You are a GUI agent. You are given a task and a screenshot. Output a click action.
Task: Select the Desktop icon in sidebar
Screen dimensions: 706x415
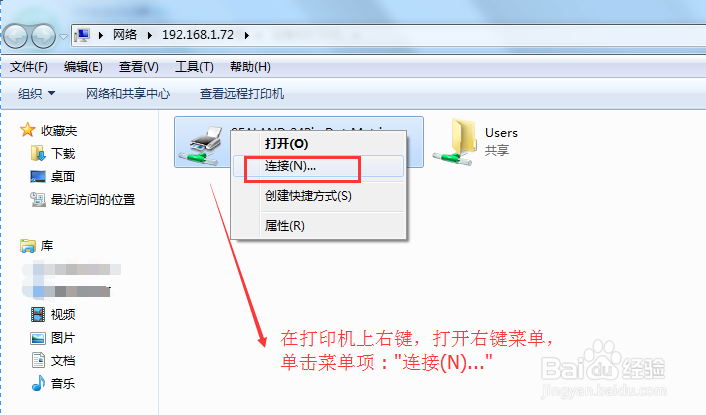pyautogui.click(x=38, y=176)
